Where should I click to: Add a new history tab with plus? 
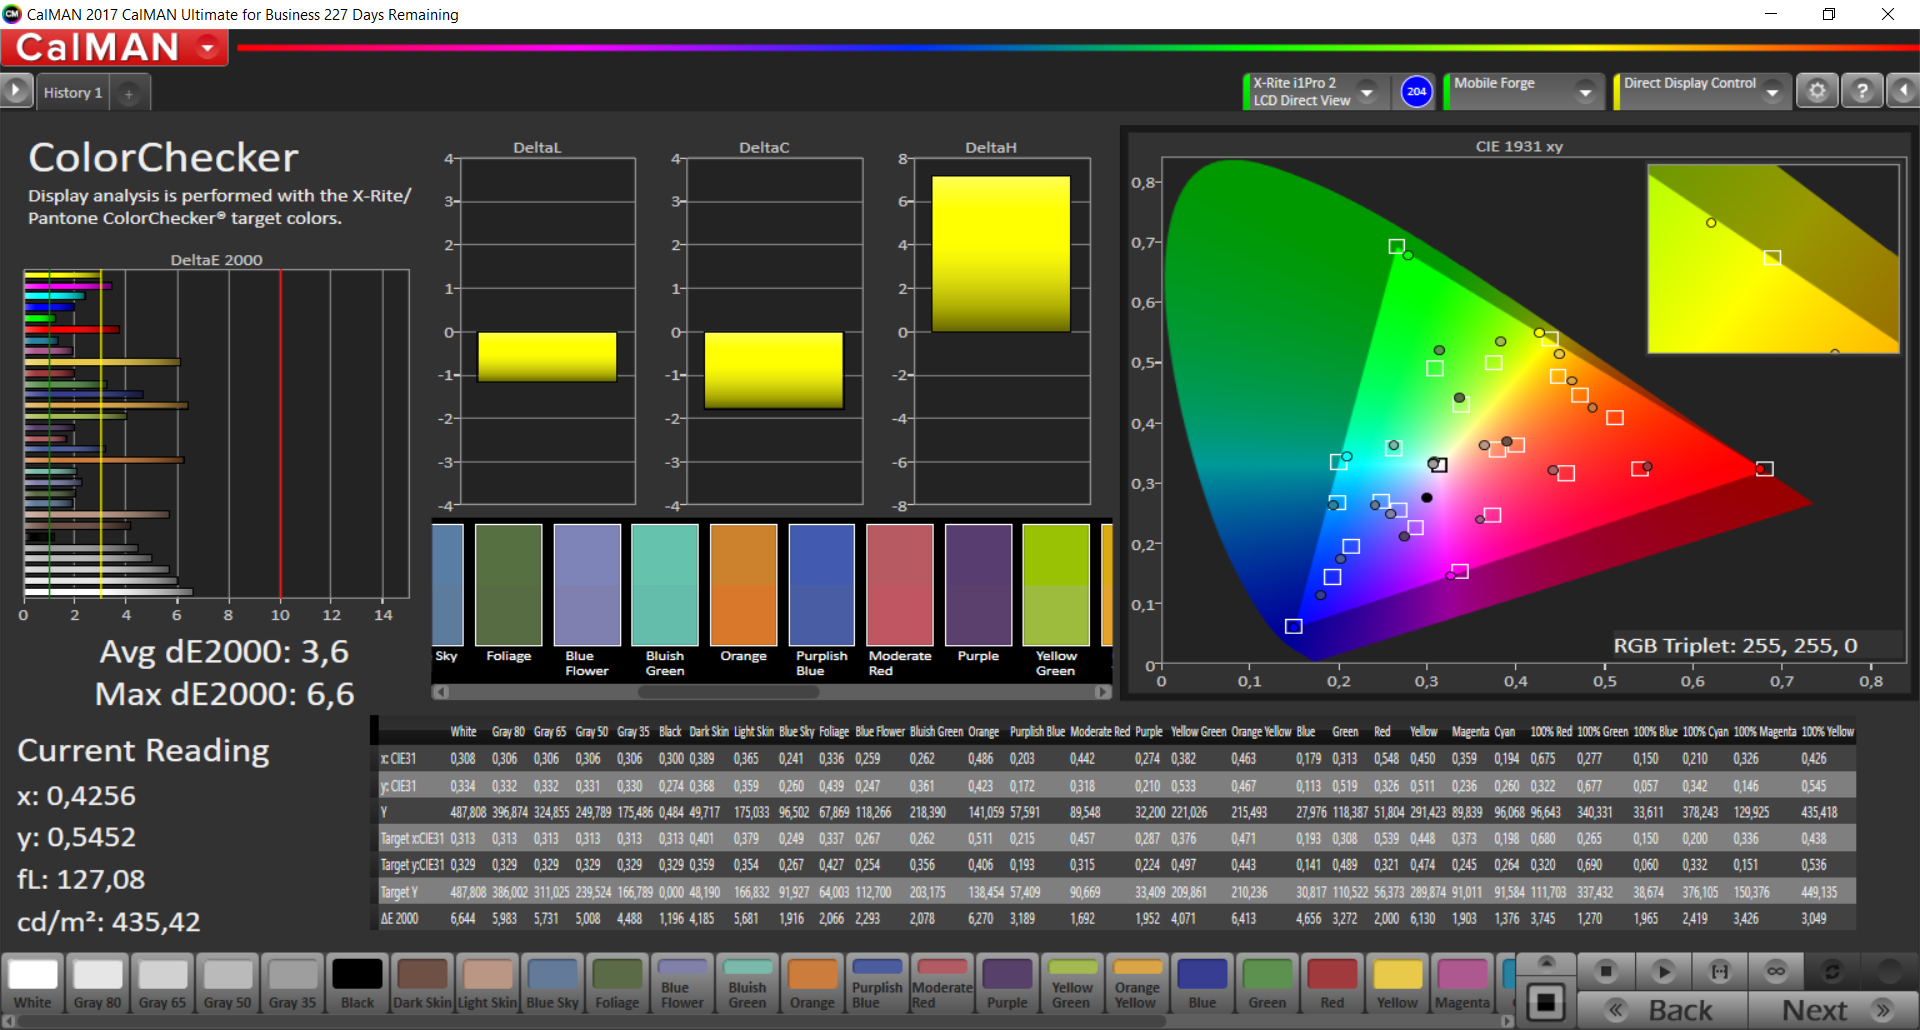pyautogui.click(x=129, y=93)
